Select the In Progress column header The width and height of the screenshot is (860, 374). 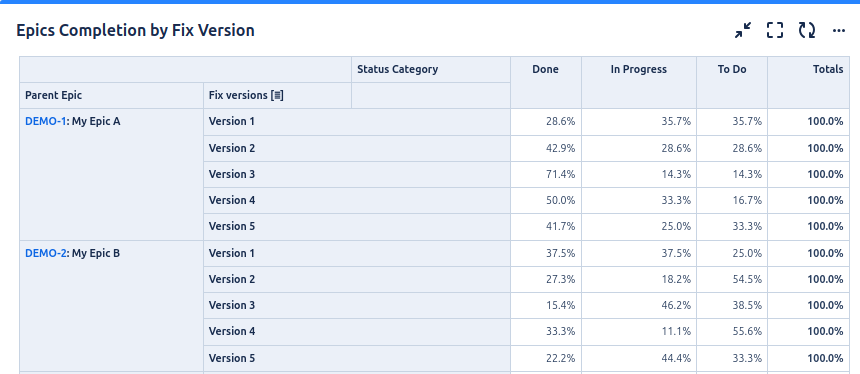point(639,82)
